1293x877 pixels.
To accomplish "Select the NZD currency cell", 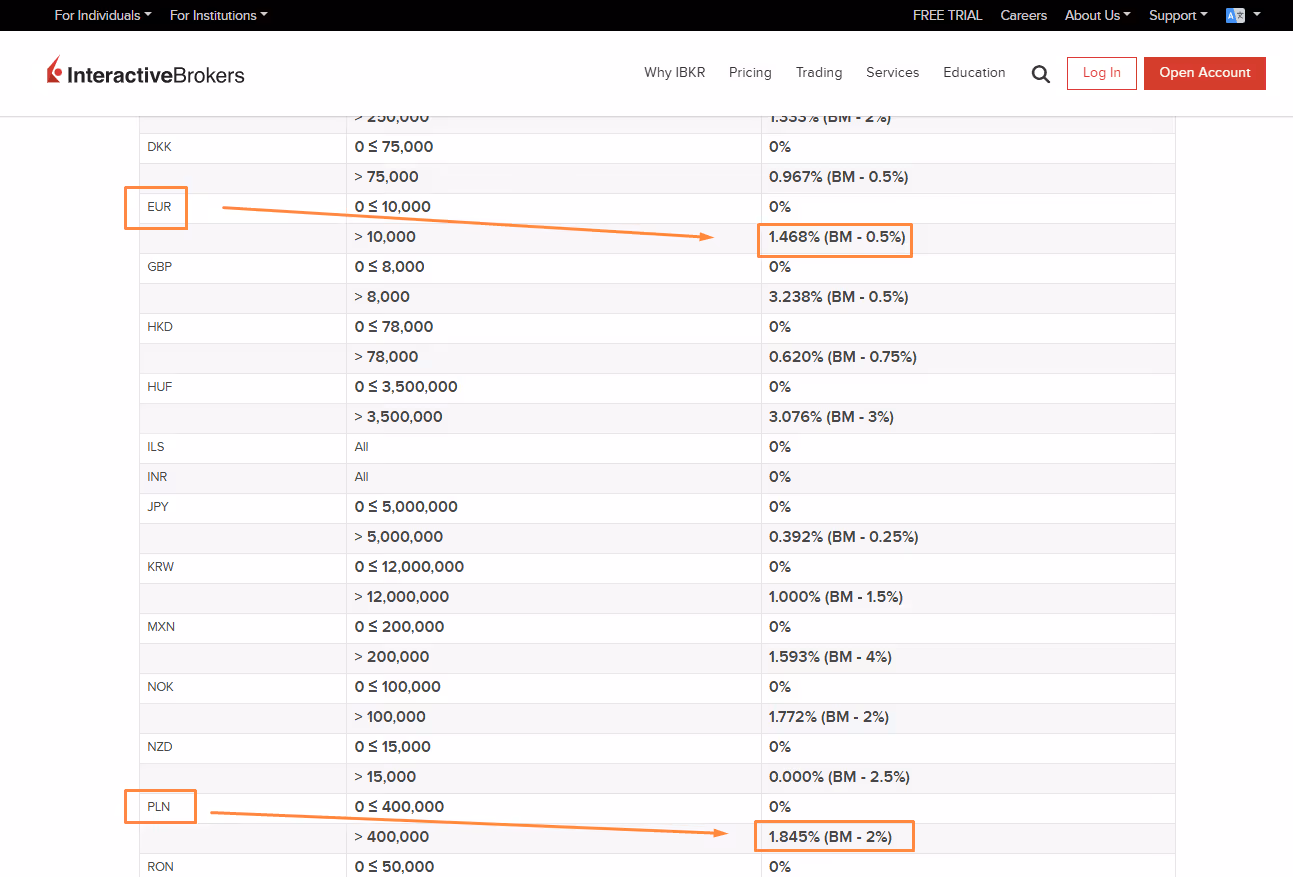I will pyautogui.click(x=243, y=747).
